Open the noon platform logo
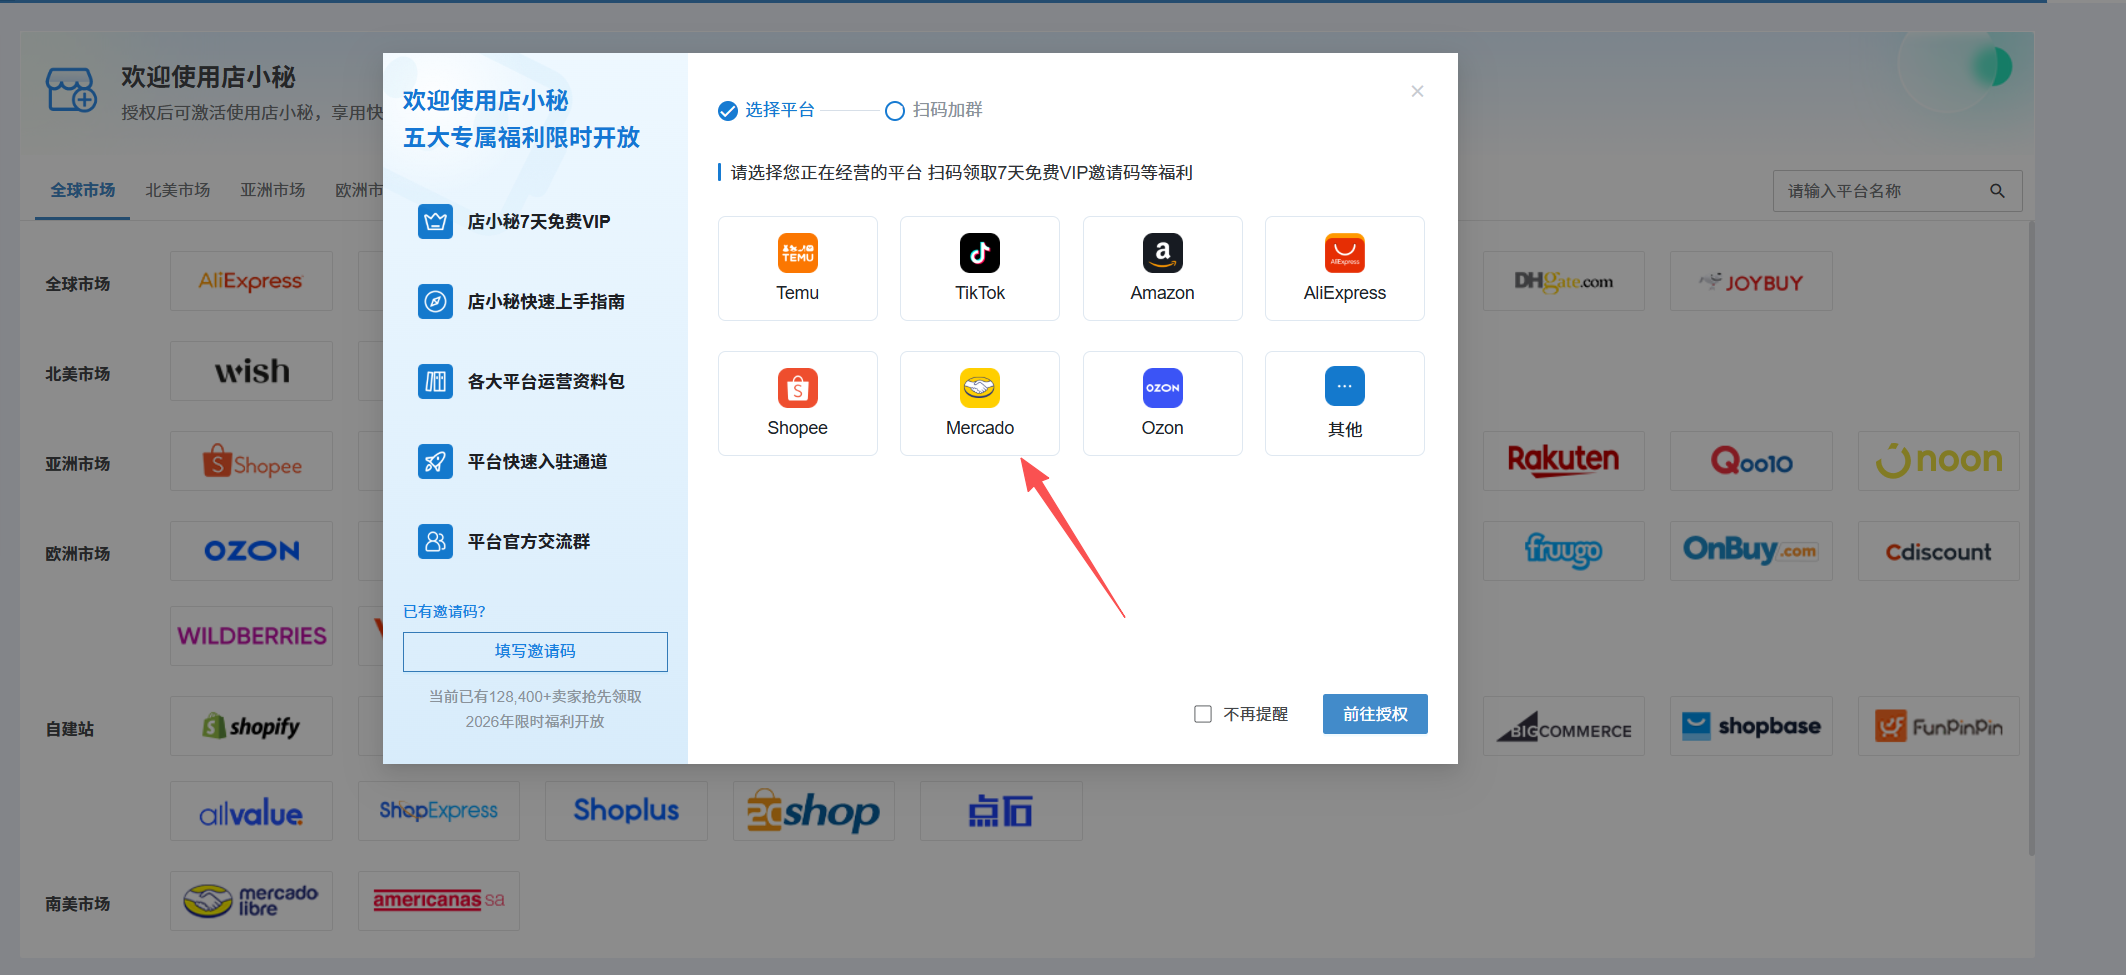Screen dimensions: 2126x975 (1938, 461)
